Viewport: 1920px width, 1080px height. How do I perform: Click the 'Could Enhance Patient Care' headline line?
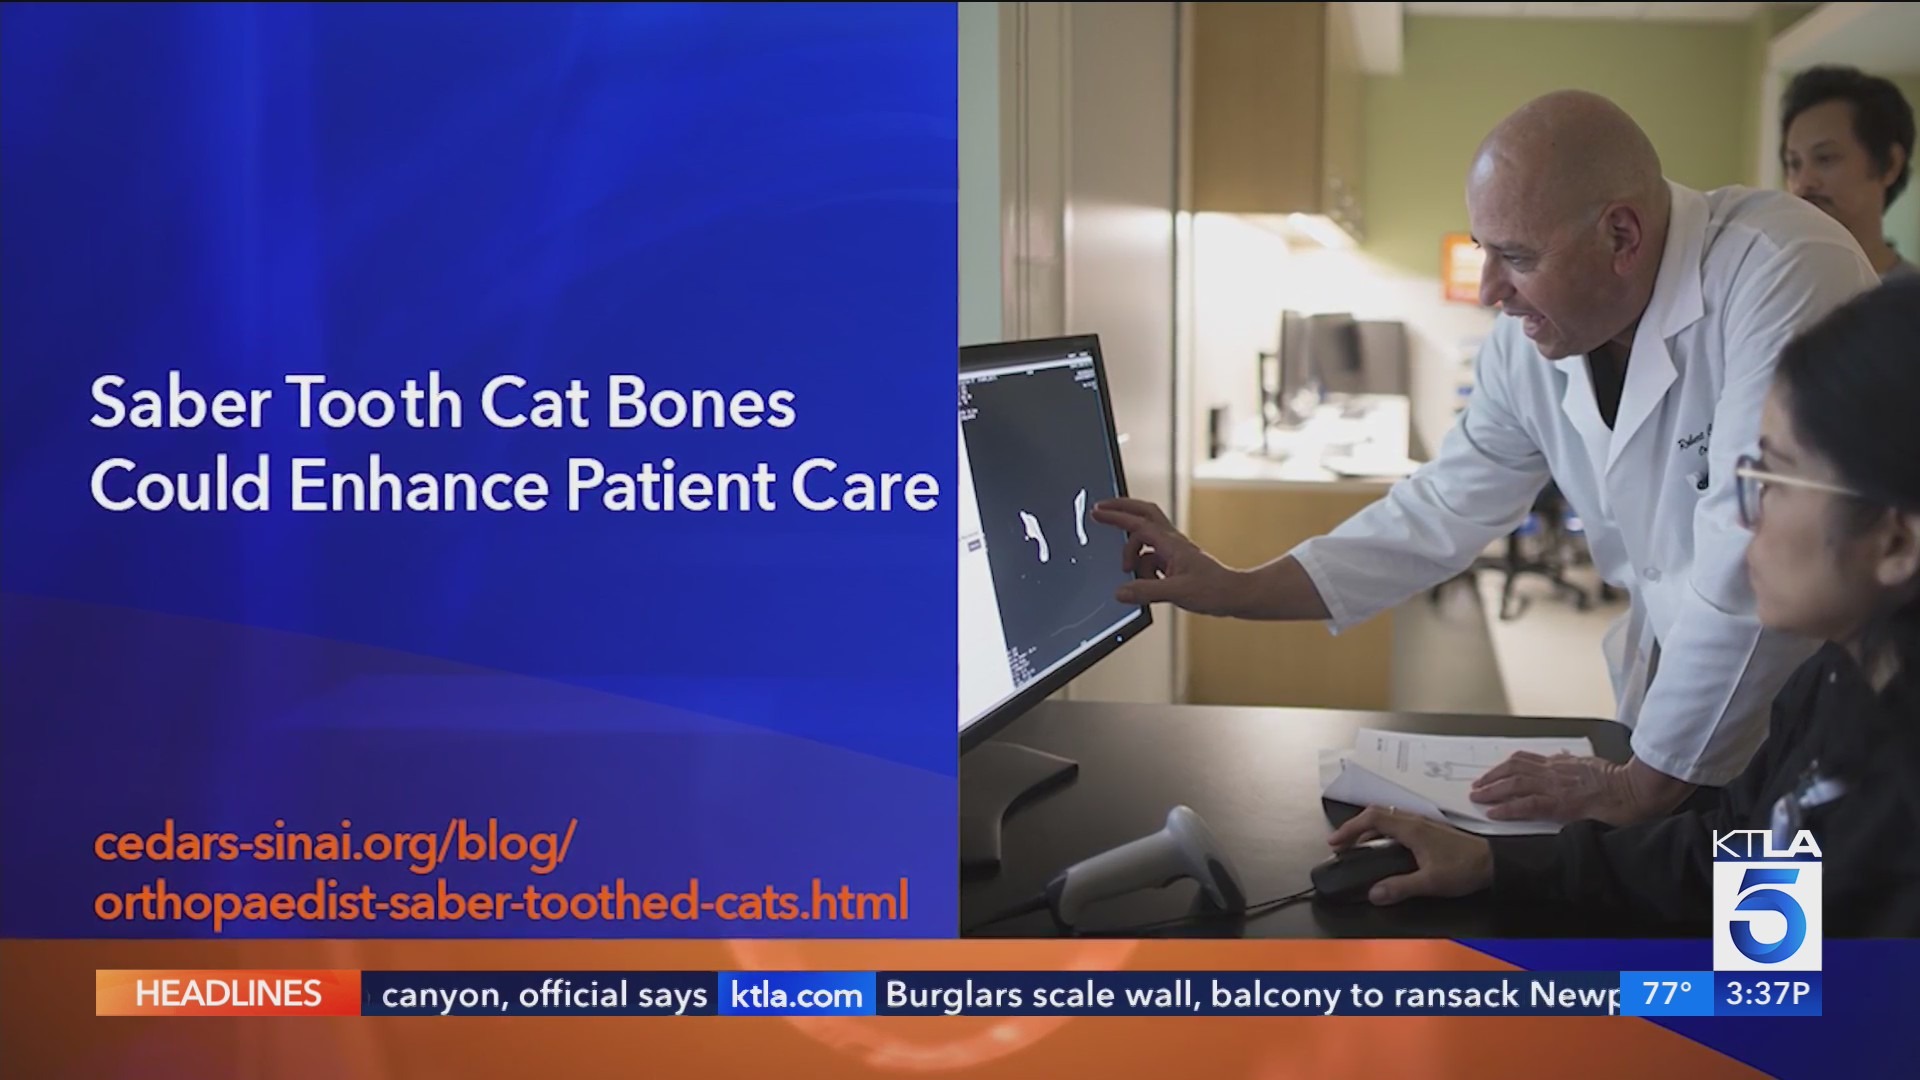click(514, 486)
